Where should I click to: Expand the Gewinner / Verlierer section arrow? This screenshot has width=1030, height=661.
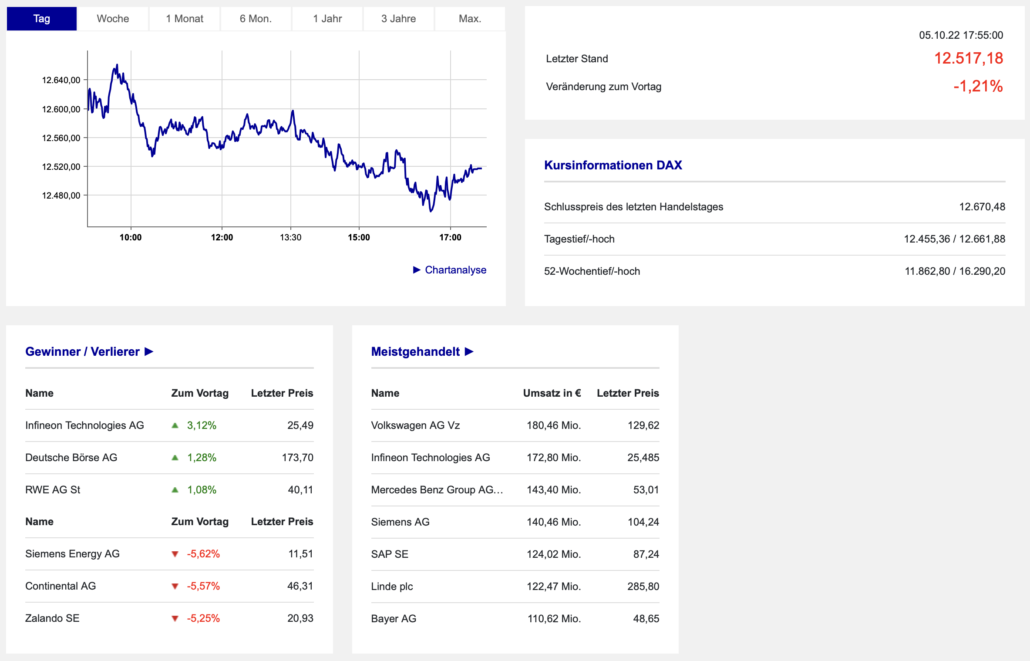coord(149,351)
